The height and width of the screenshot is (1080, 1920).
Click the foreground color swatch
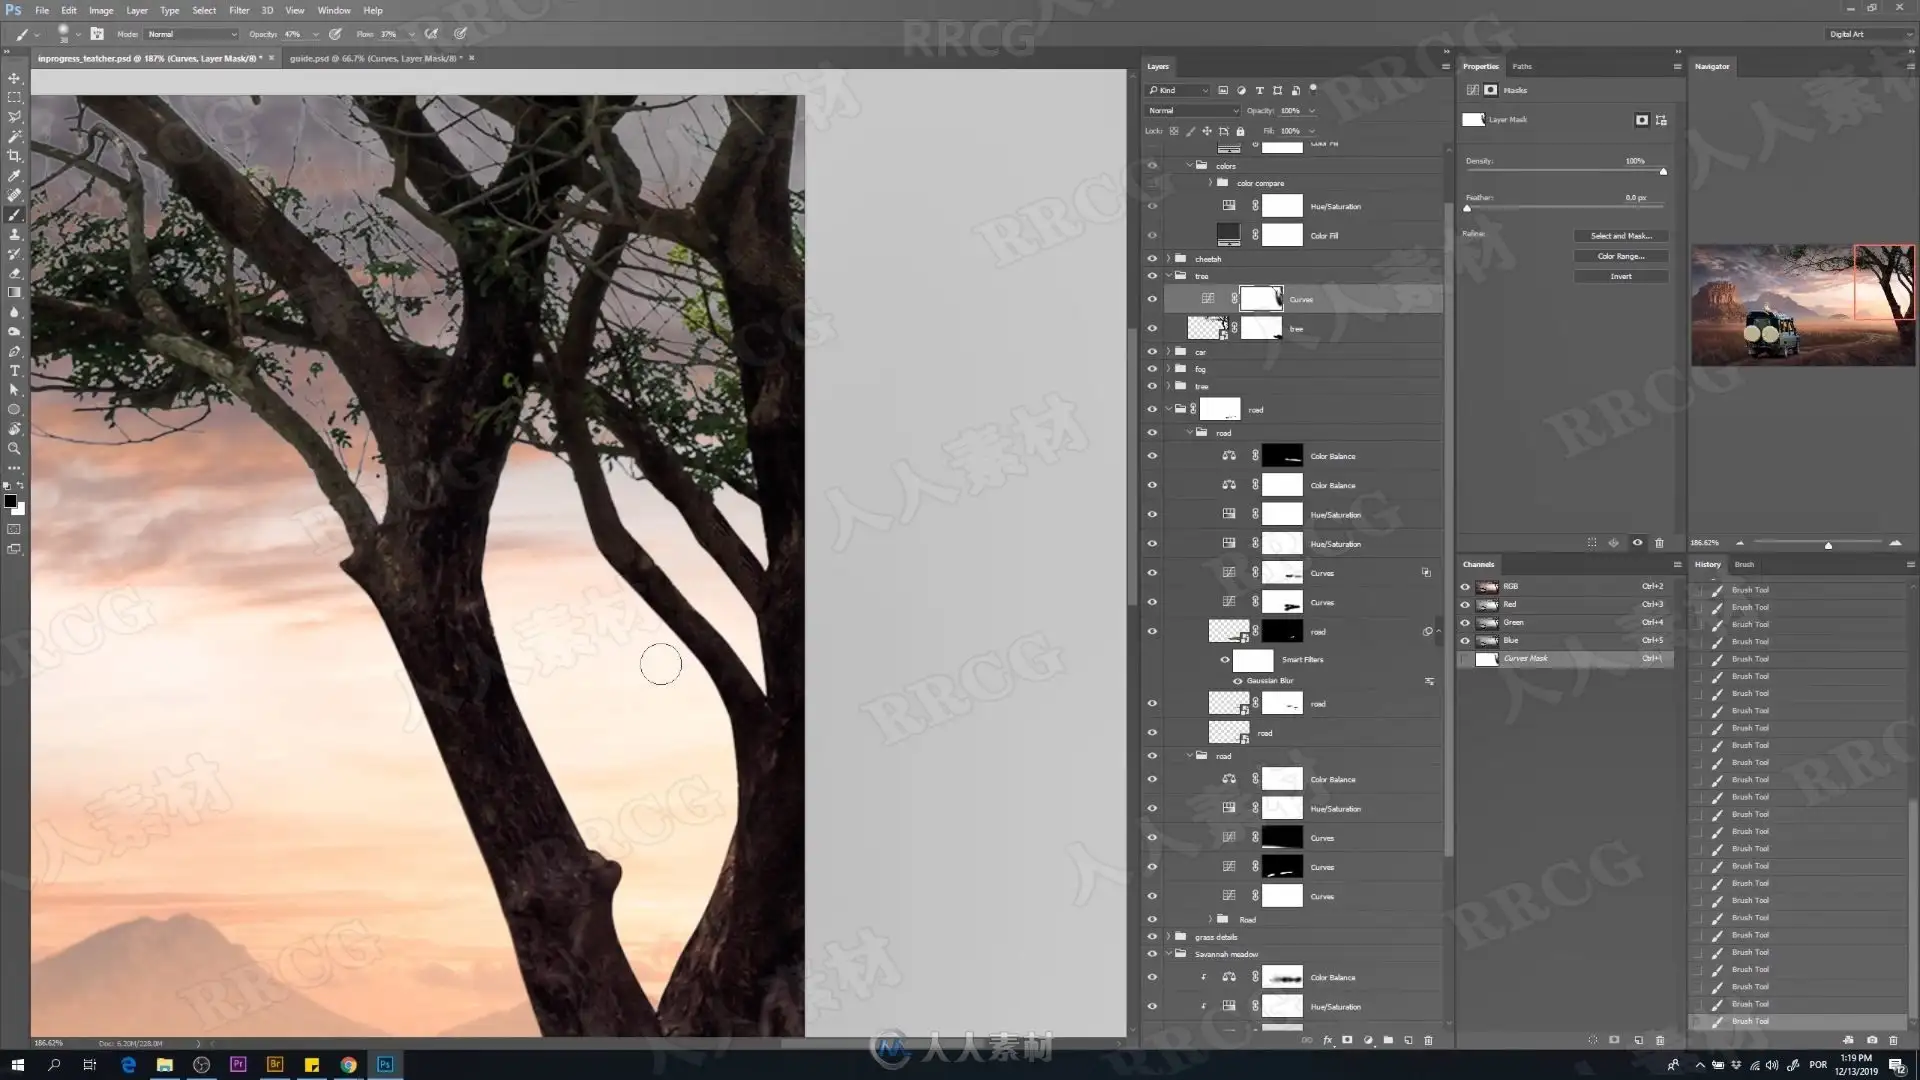(x=10, y=501)
